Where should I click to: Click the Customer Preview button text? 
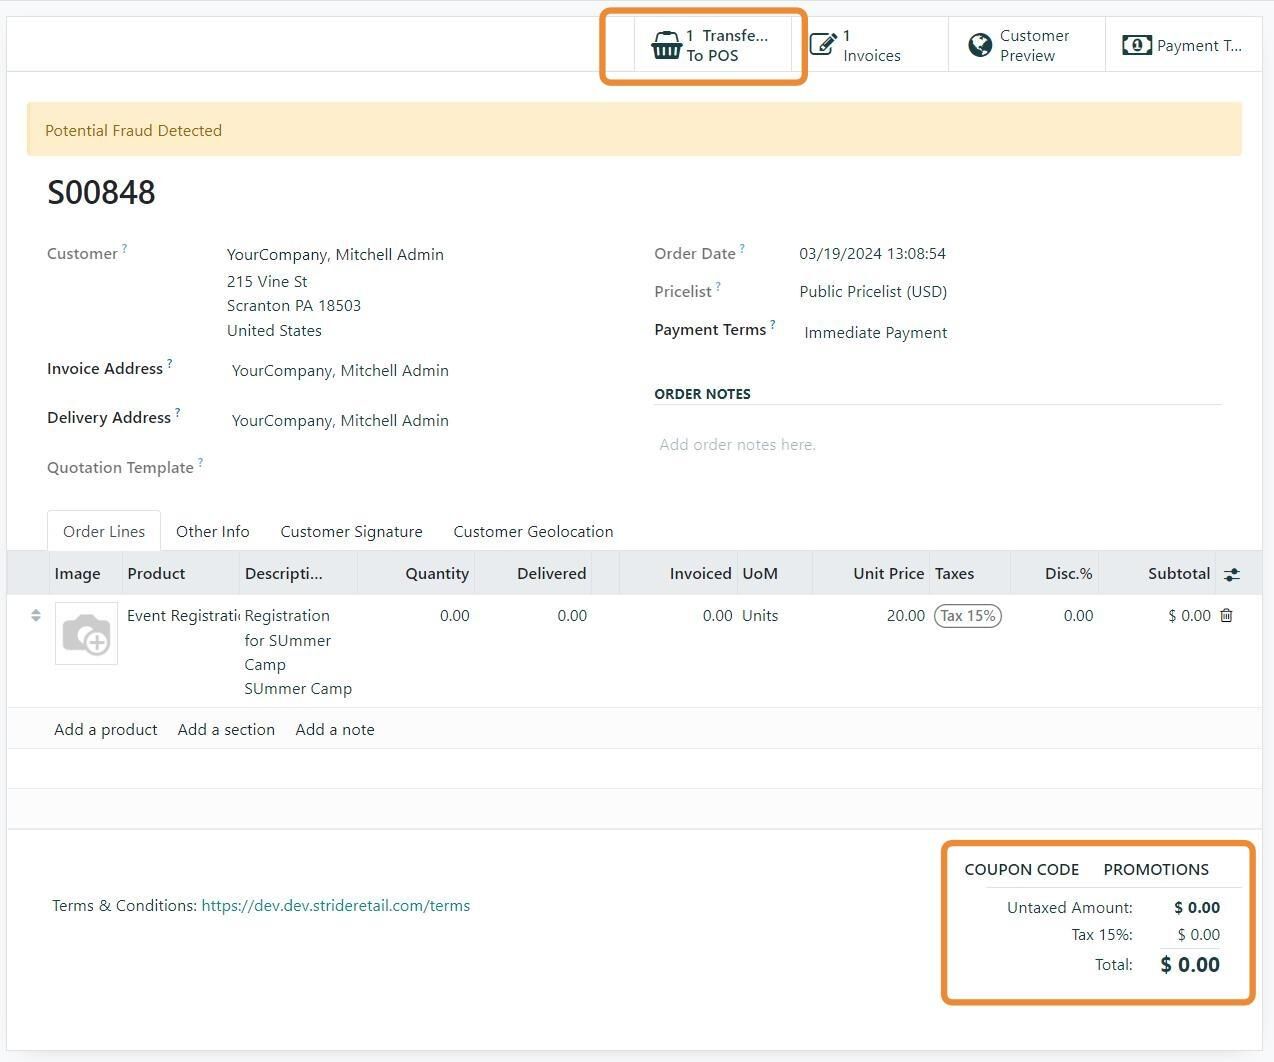point(1035,45)
